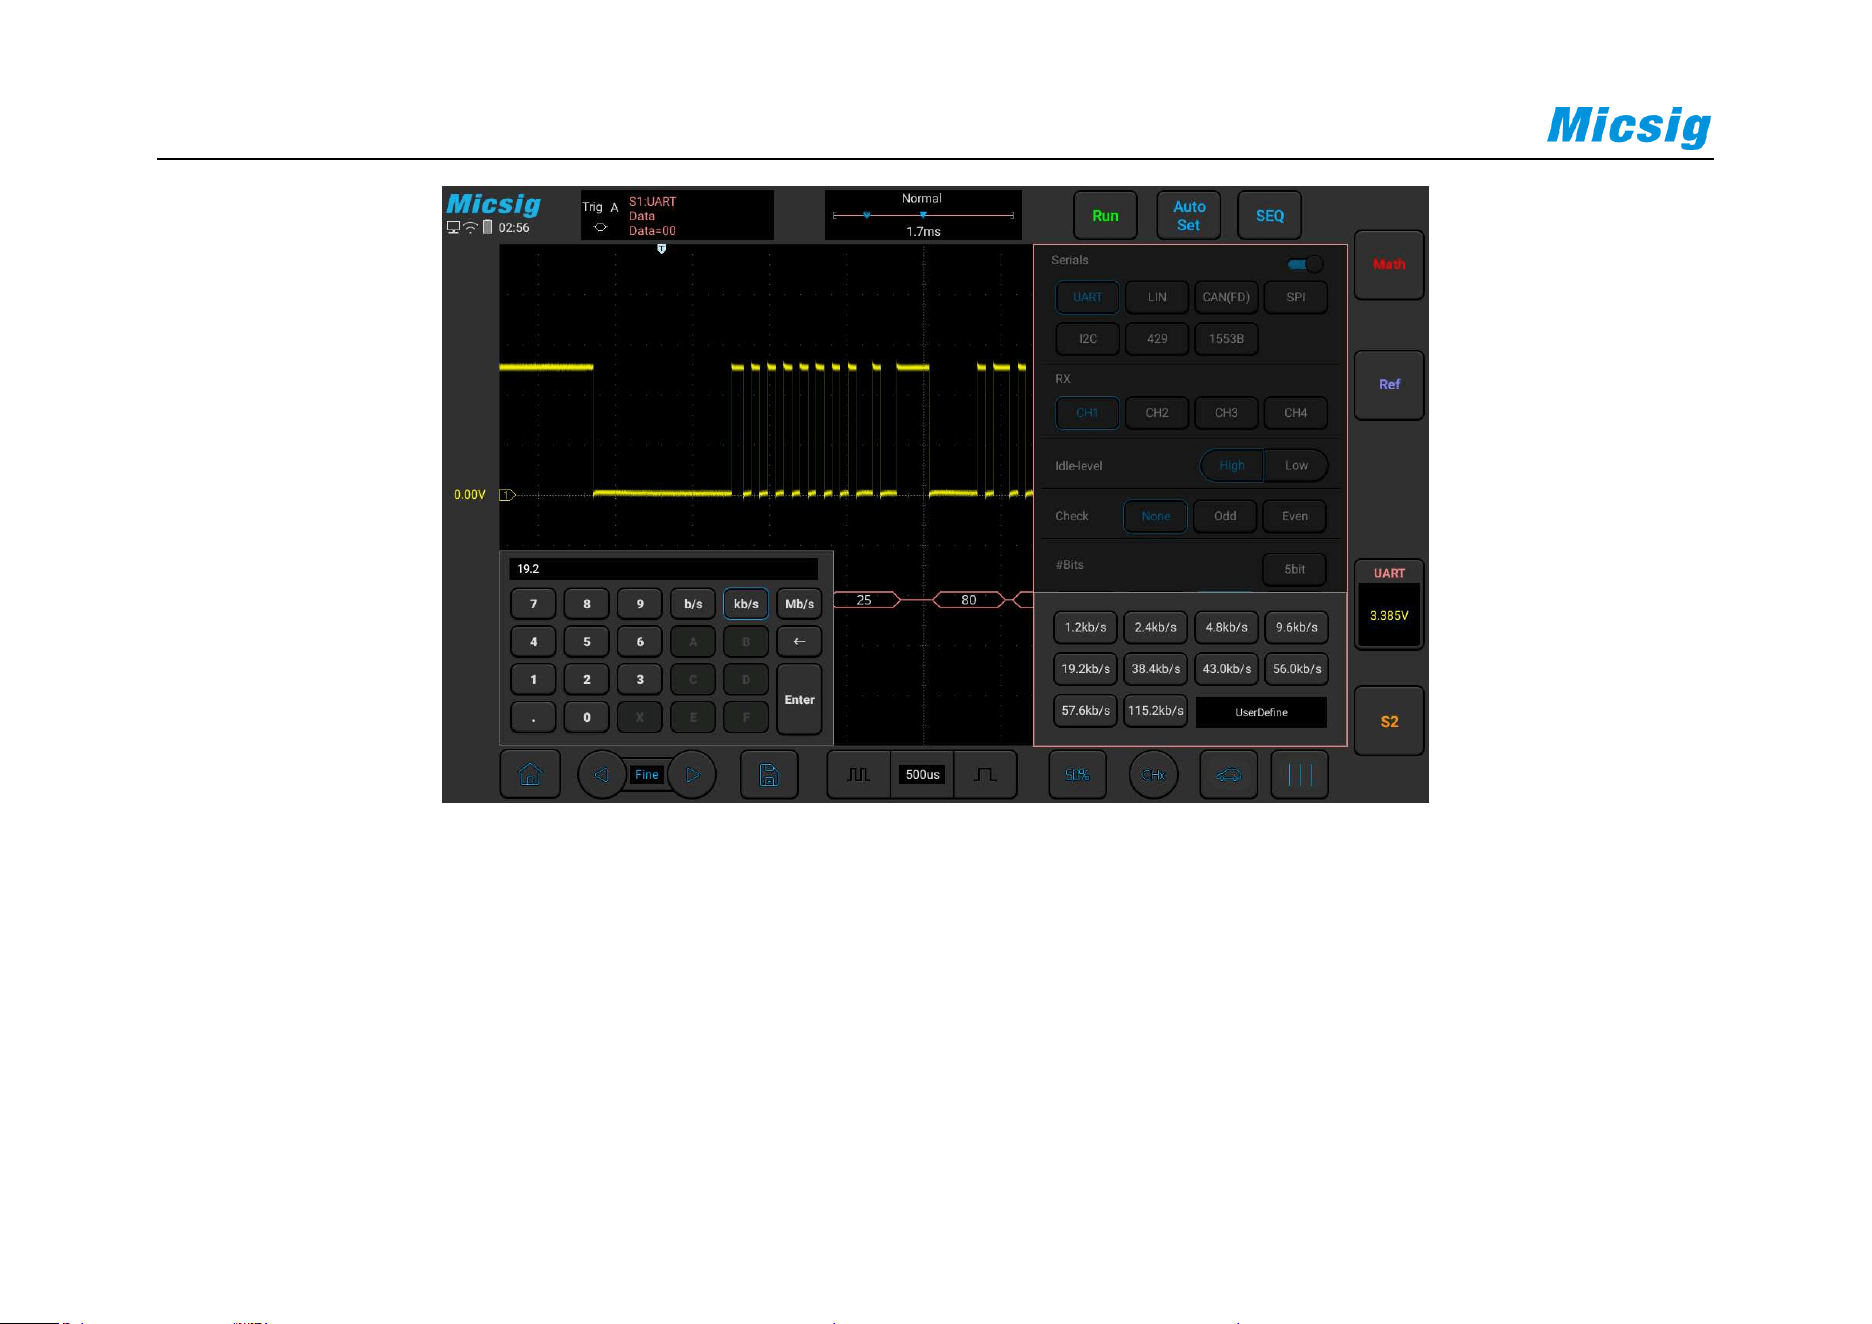Select 1553B serial protocol

pos(1226,339)
